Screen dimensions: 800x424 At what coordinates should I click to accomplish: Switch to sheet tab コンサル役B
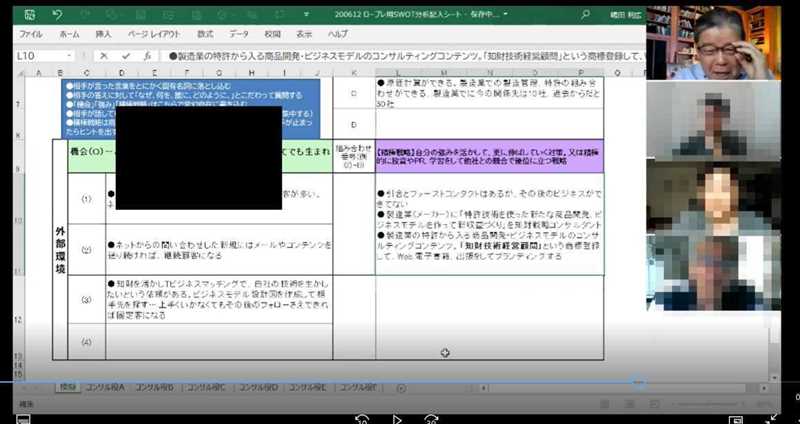(155, 388)
